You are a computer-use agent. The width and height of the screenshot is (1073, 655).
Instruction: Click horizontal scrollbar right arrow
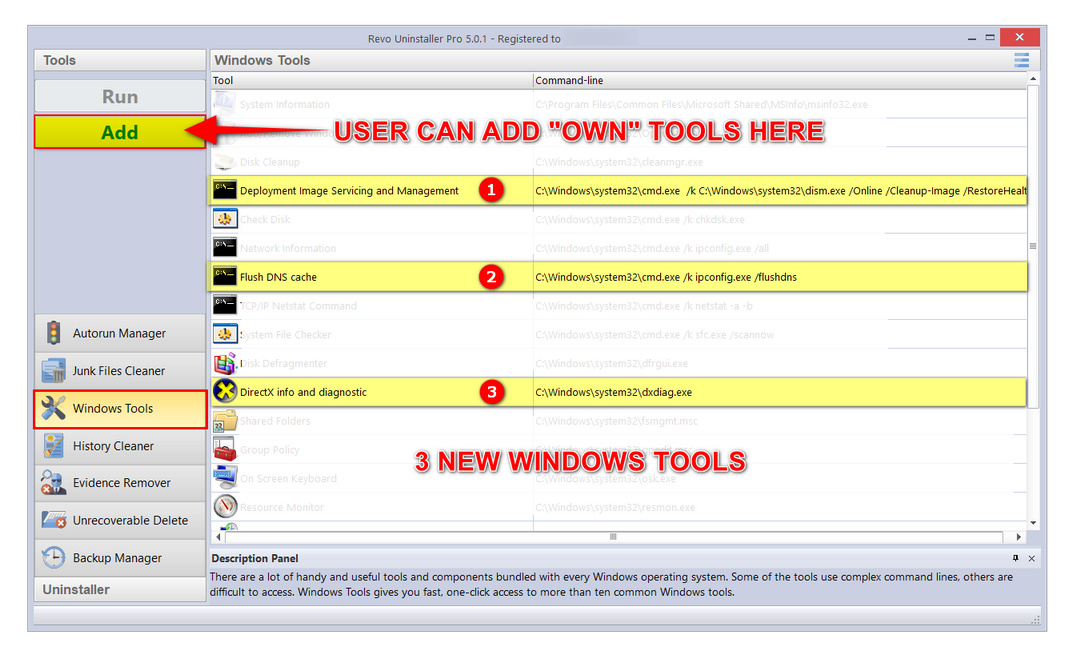(1018, 537)
